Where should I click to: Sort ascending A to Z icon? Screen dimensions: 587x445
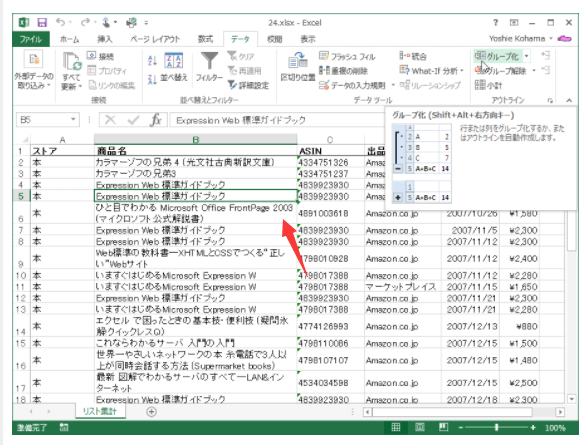[152, 60]
